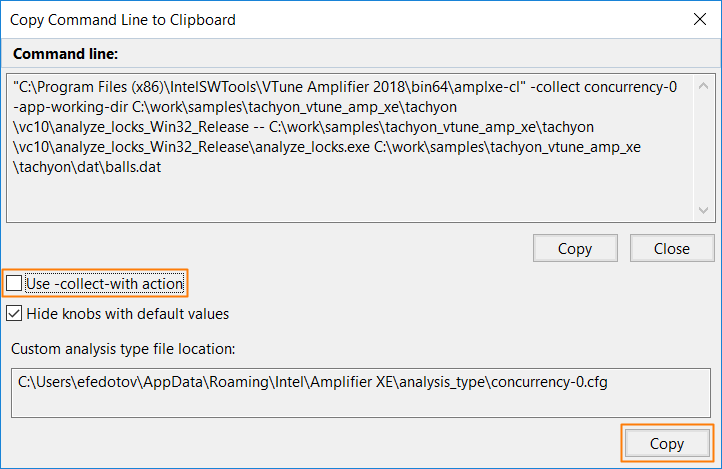This screenshot has height=469, width=722.
Task: Click the scroll down arrow in the command line box
Action: (x=703, y=210)
